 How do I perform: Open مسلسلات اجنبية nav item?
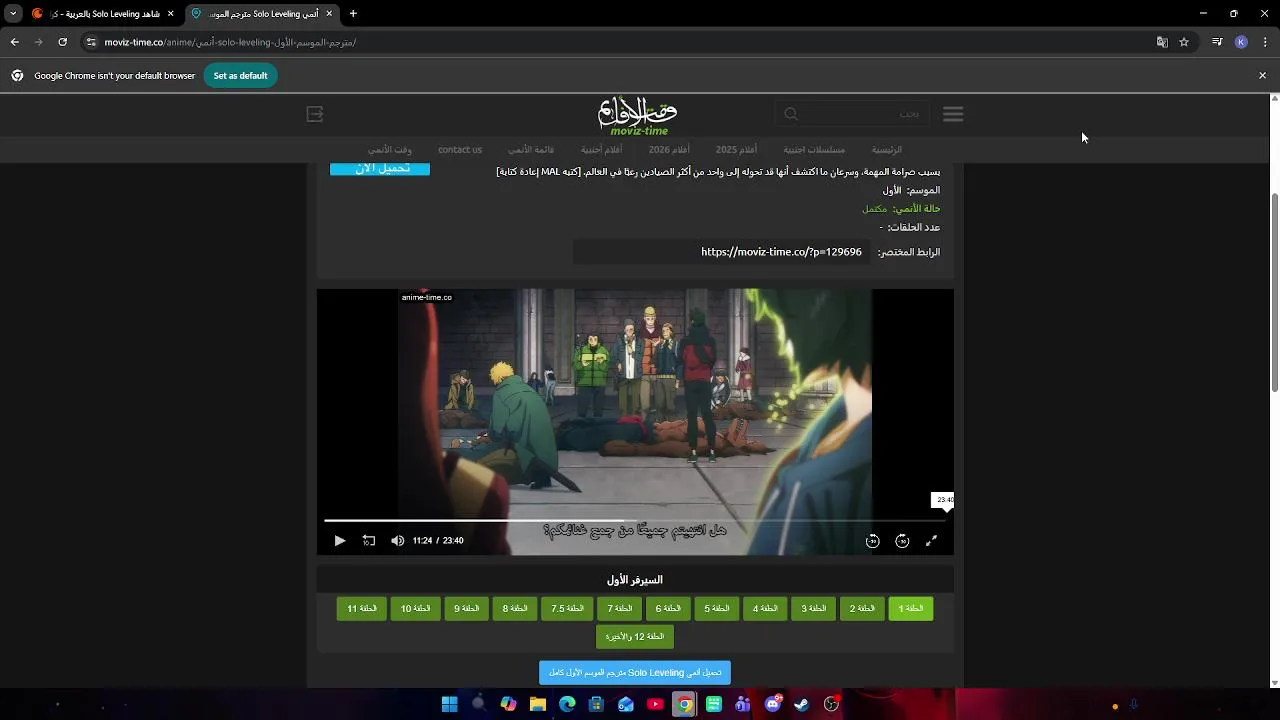point(814,150)
